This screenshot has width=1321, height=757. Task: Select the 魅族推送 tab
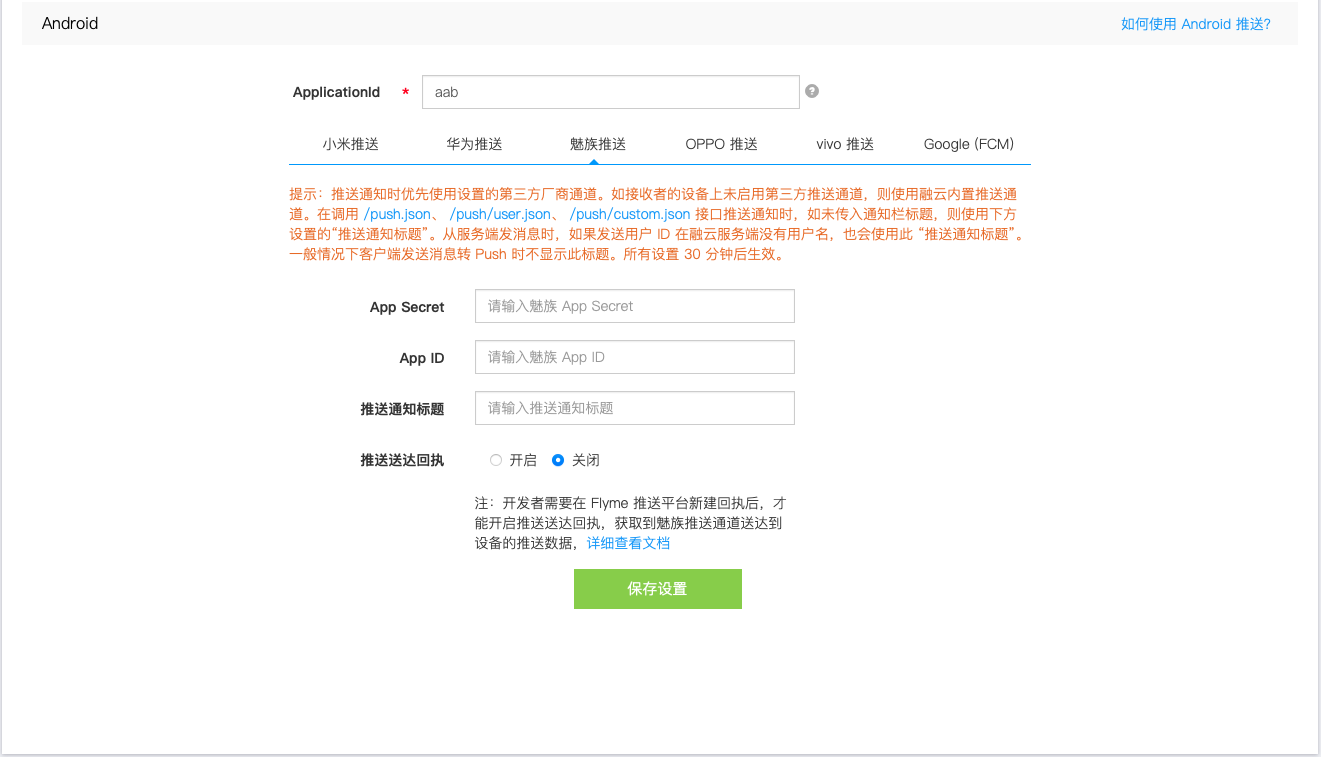[598, 144]
